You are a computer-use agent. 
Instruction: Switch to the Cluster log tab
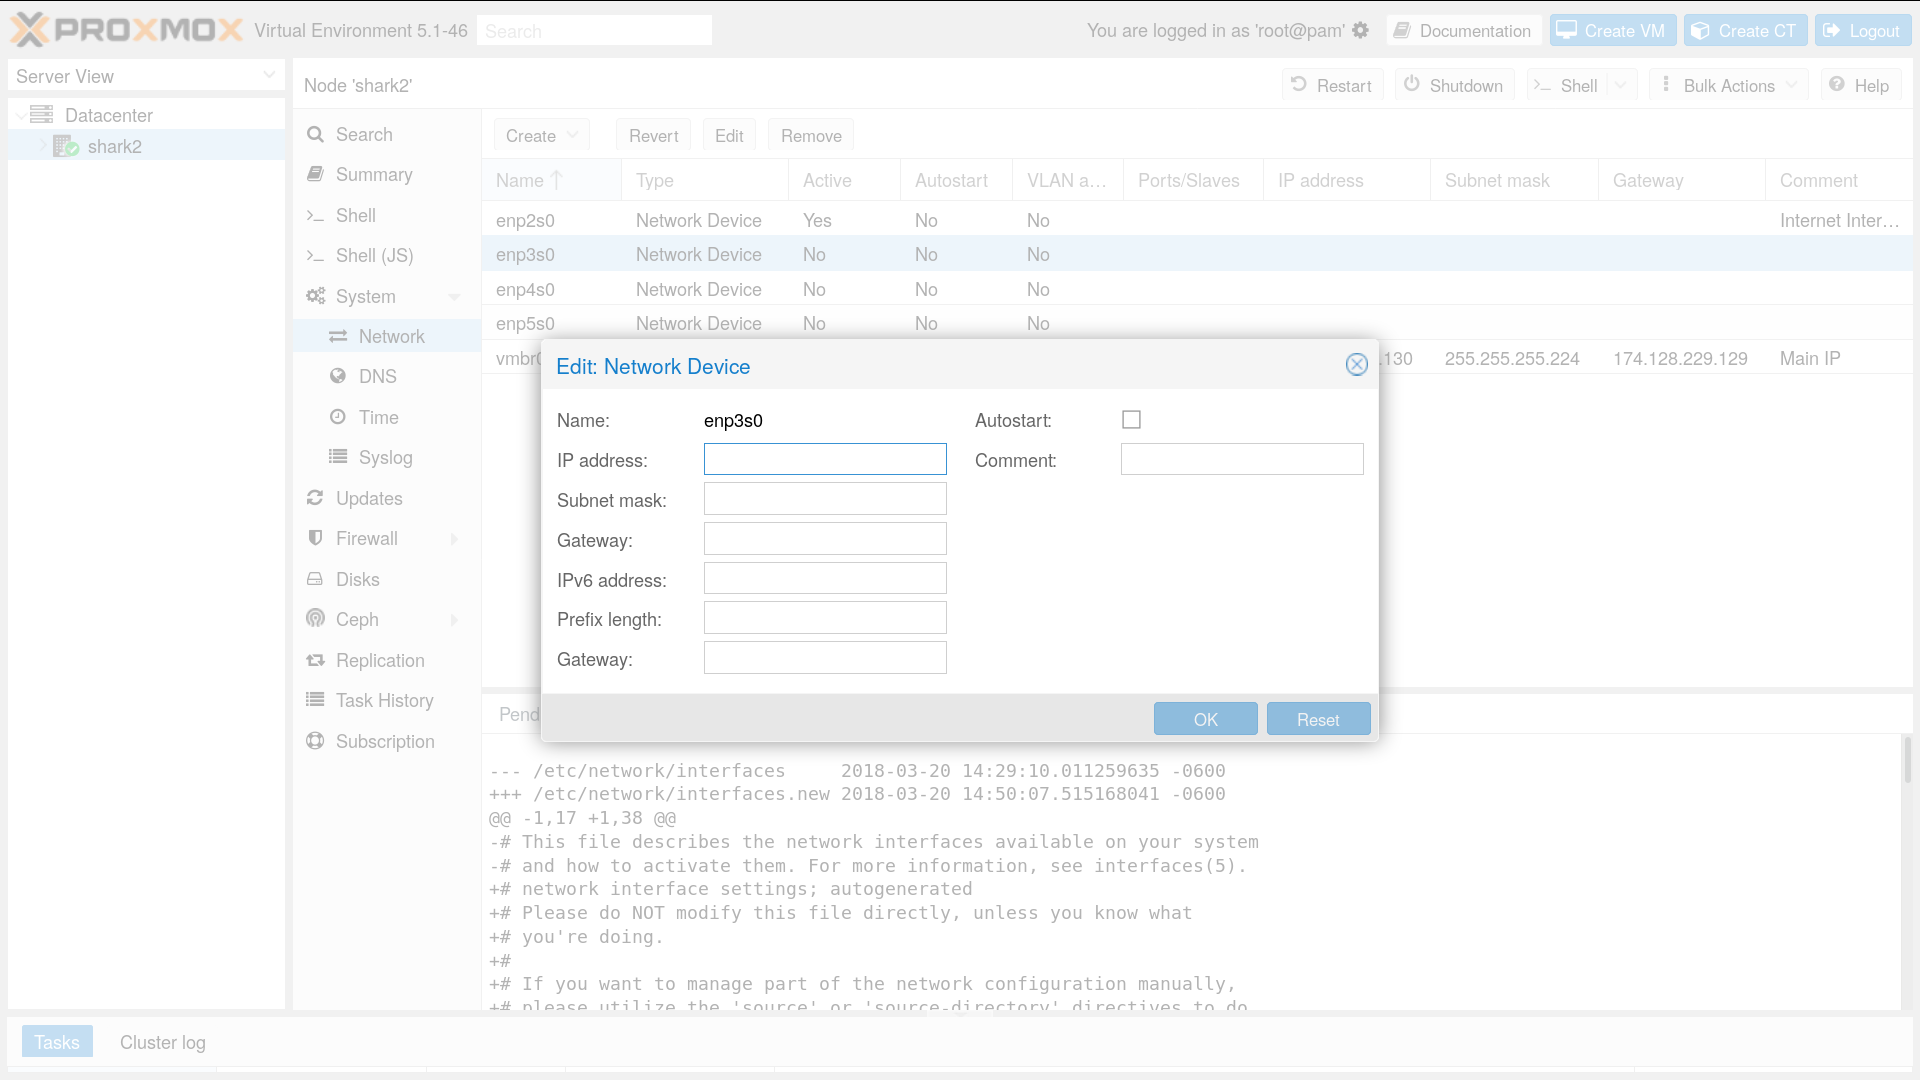162,1042
